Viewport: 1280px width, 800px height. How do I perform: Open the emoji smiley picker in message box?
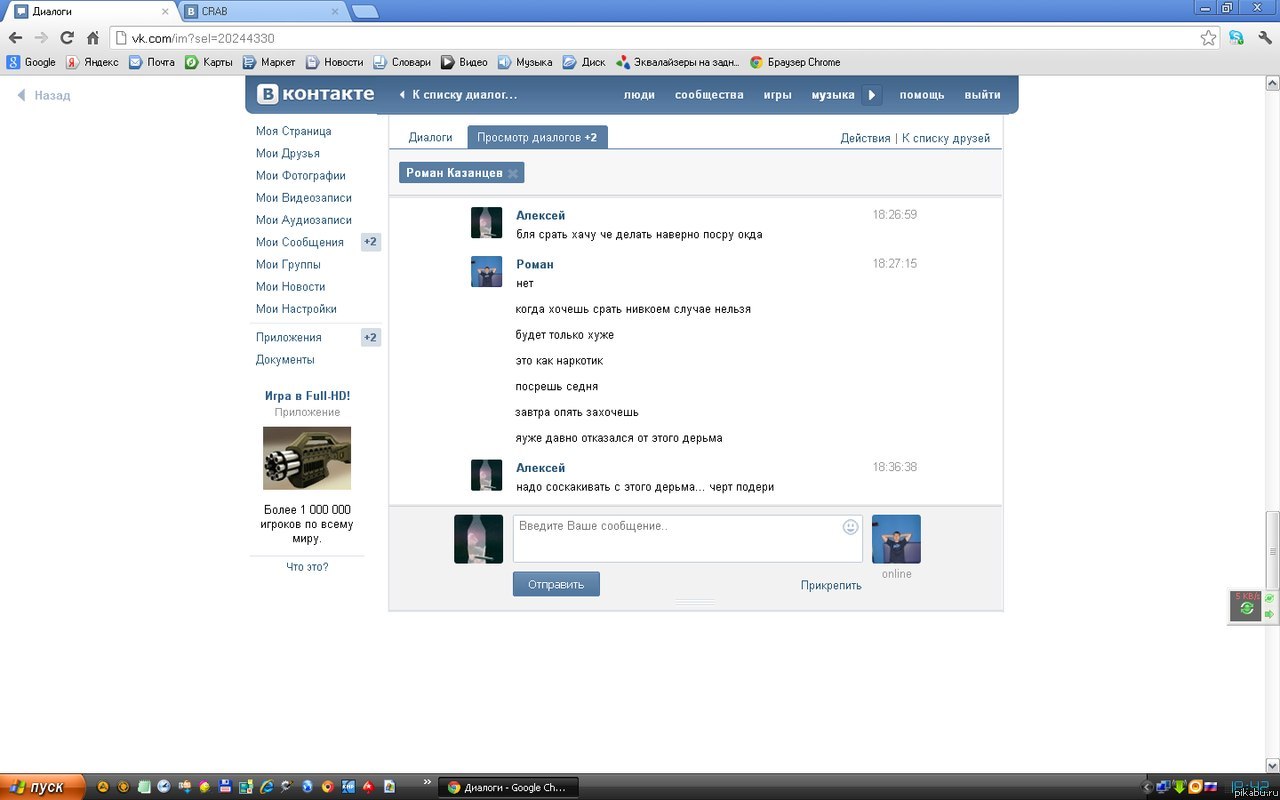pos(850,527)
